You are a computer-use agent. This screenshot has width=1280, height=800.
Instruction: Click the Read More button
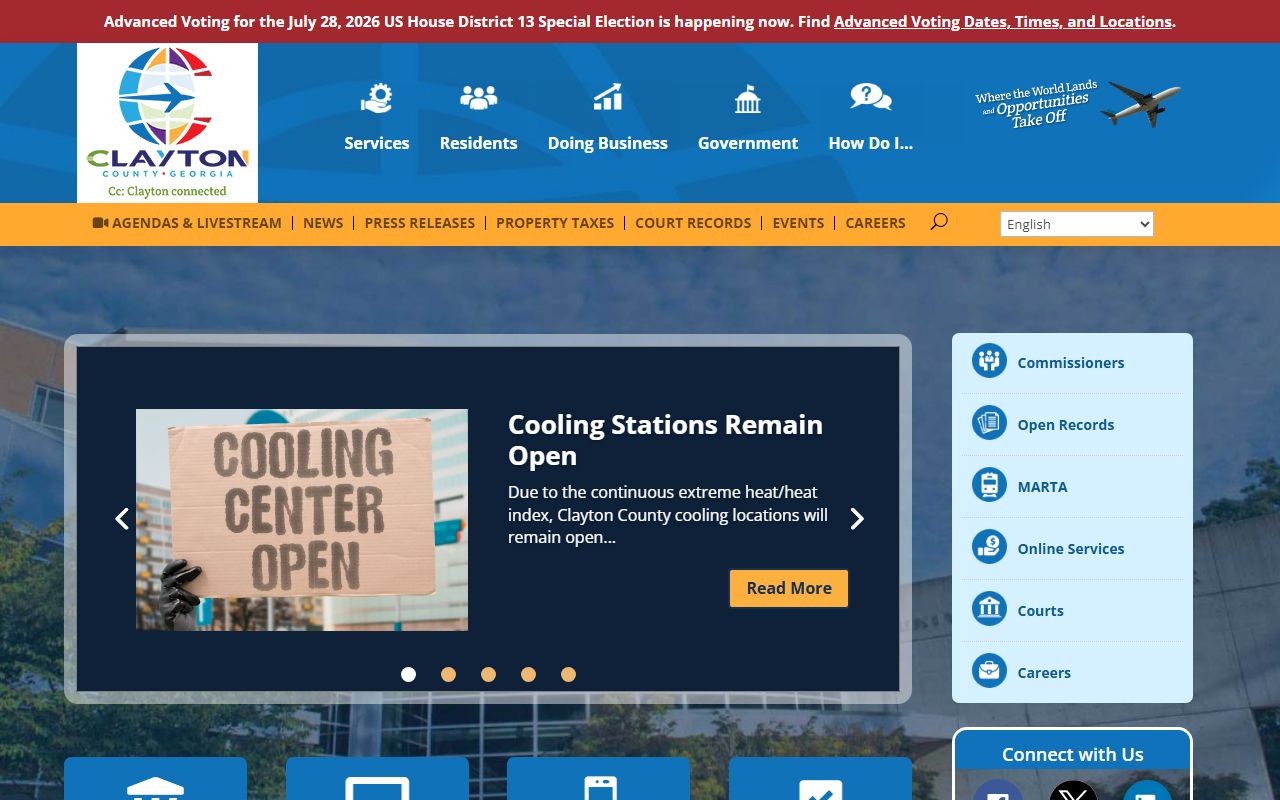coord(789,588)
